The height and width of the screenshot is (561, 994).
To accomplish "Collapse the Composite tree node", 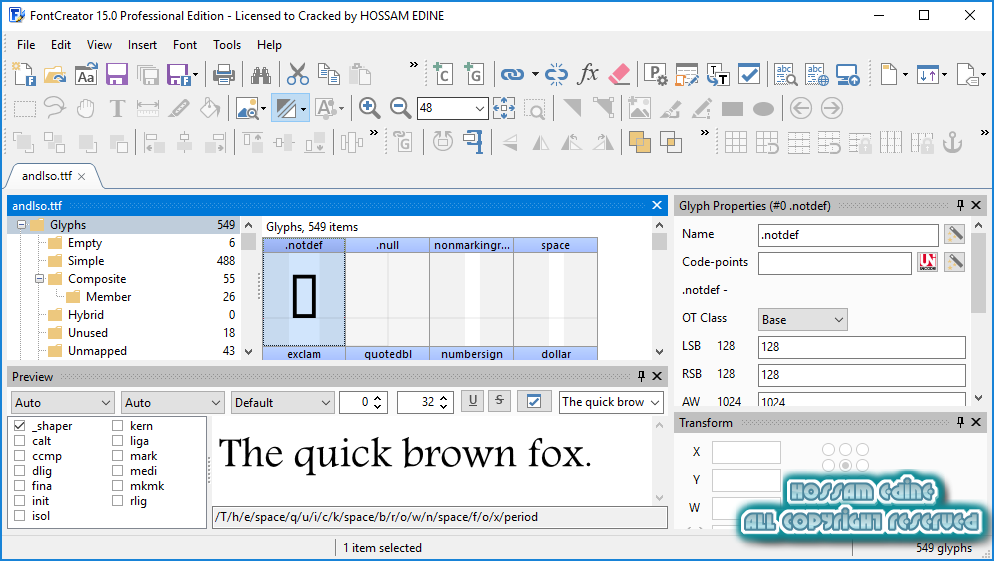I will tap(39, 279).
